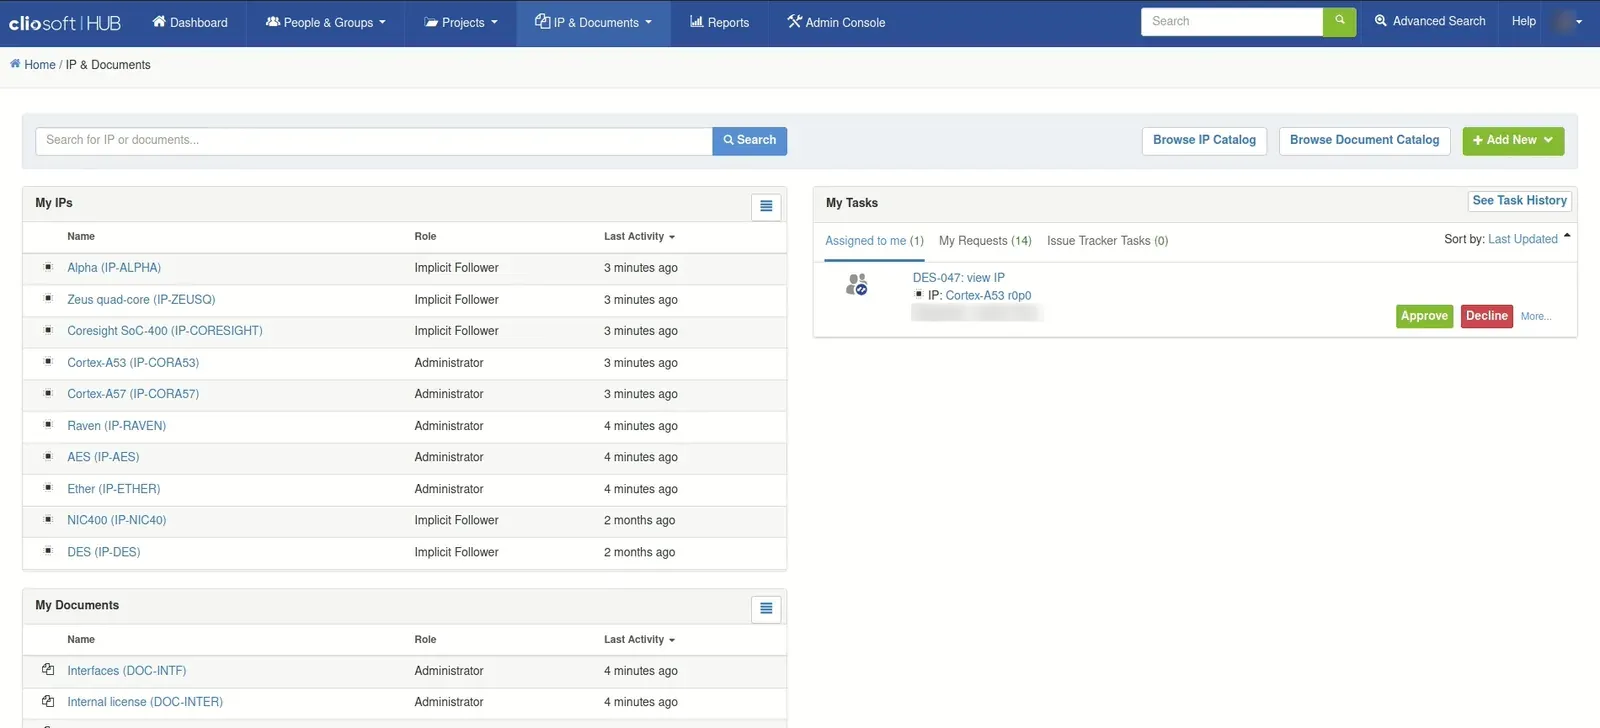The height and width of the screenshot is (728, 1600).
Task: Change sort by Last Updated
Action: tap(1523, 240)
